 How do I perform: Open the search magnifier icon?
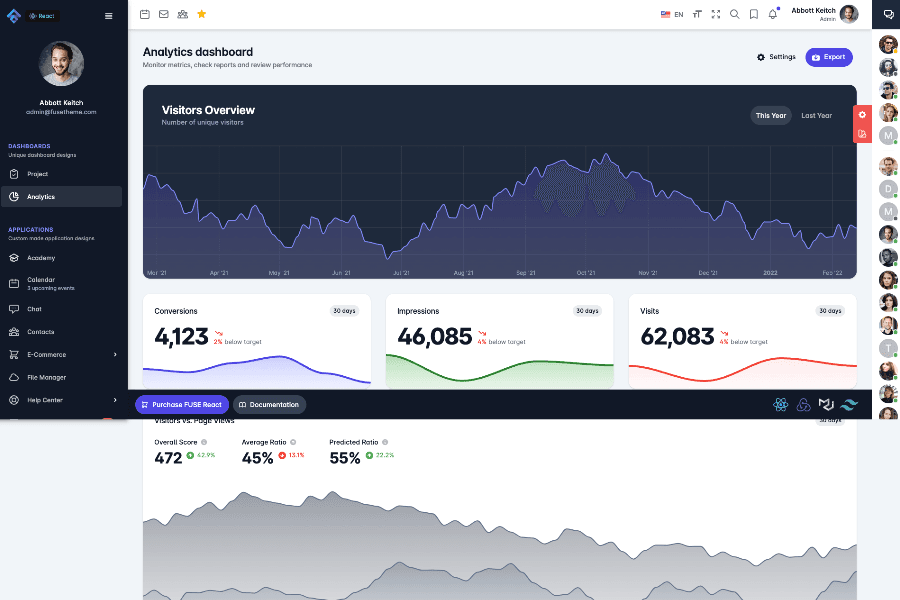(x=735, y=14)
